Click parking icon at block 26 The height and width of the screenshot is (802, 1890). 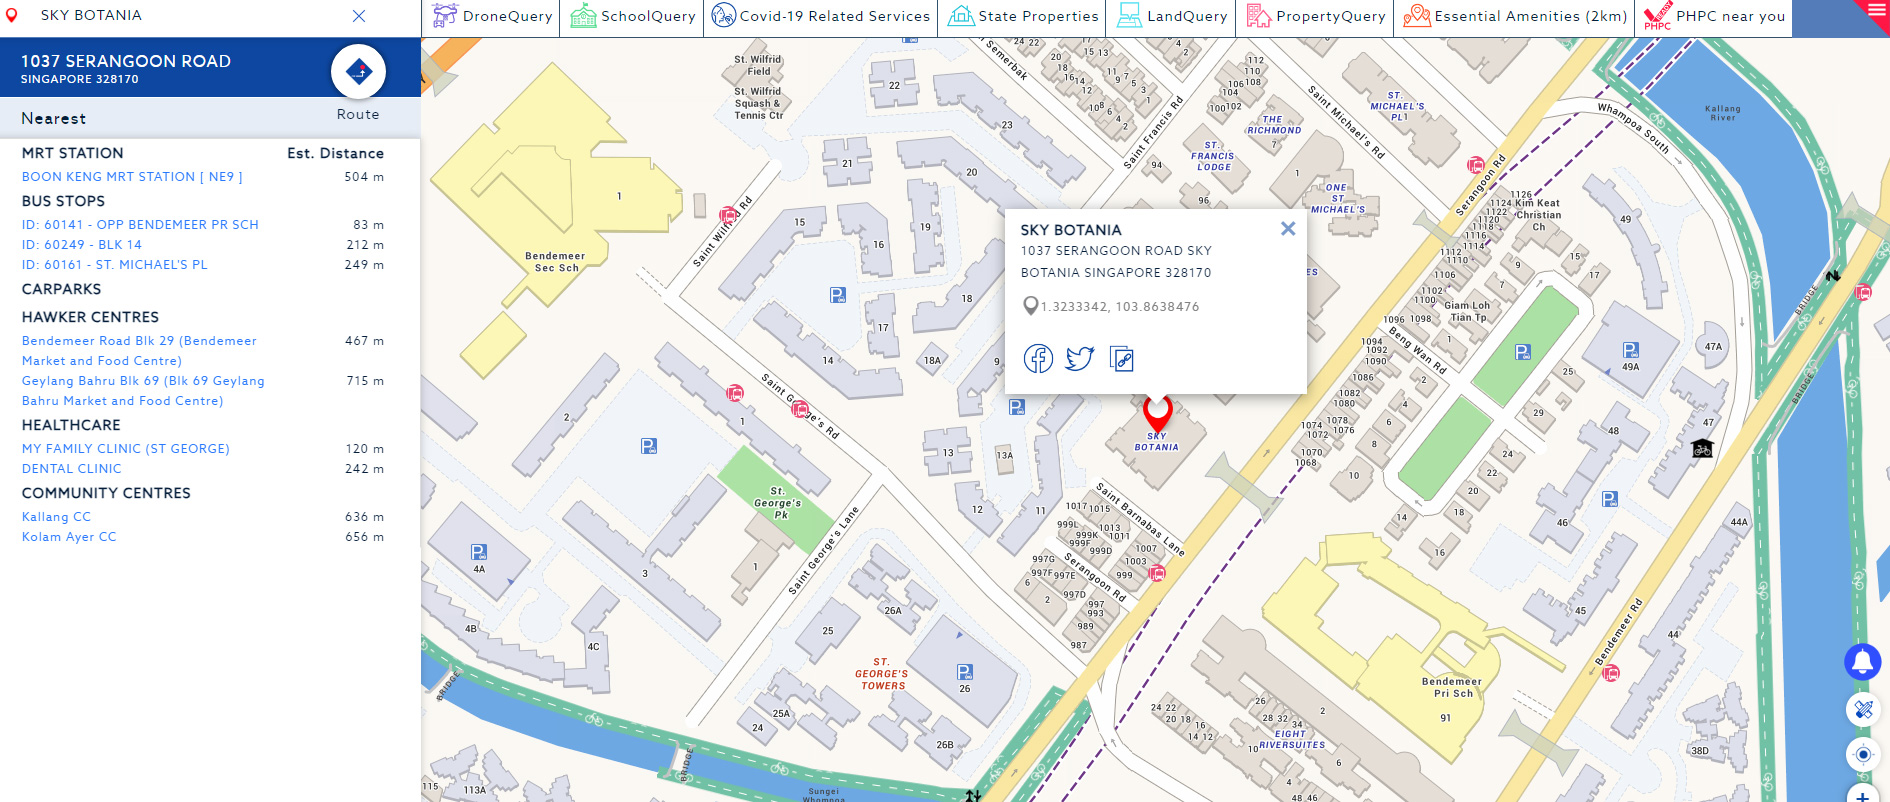point(965,672)
